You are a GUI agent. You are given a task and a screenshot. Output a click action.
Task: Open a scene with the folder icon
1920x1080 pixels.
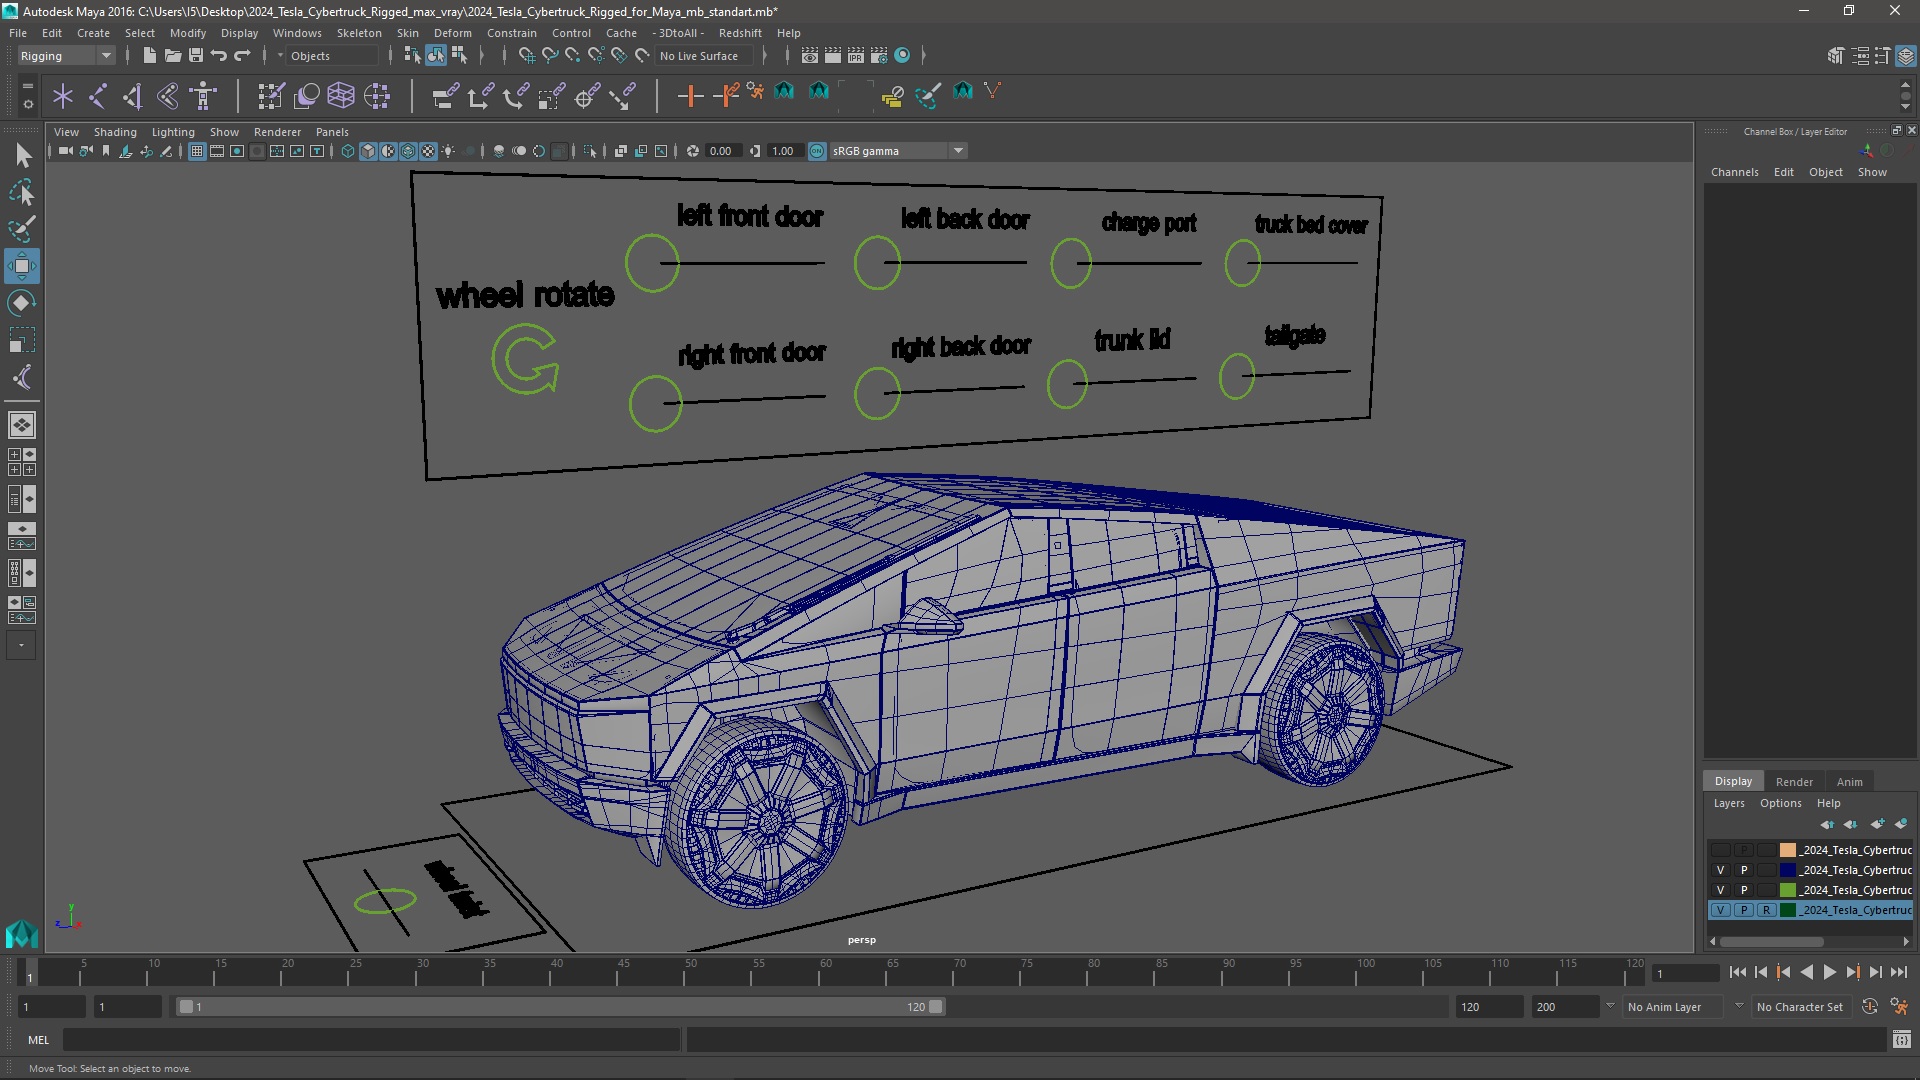pyautogui.click(x=172, y=56)
